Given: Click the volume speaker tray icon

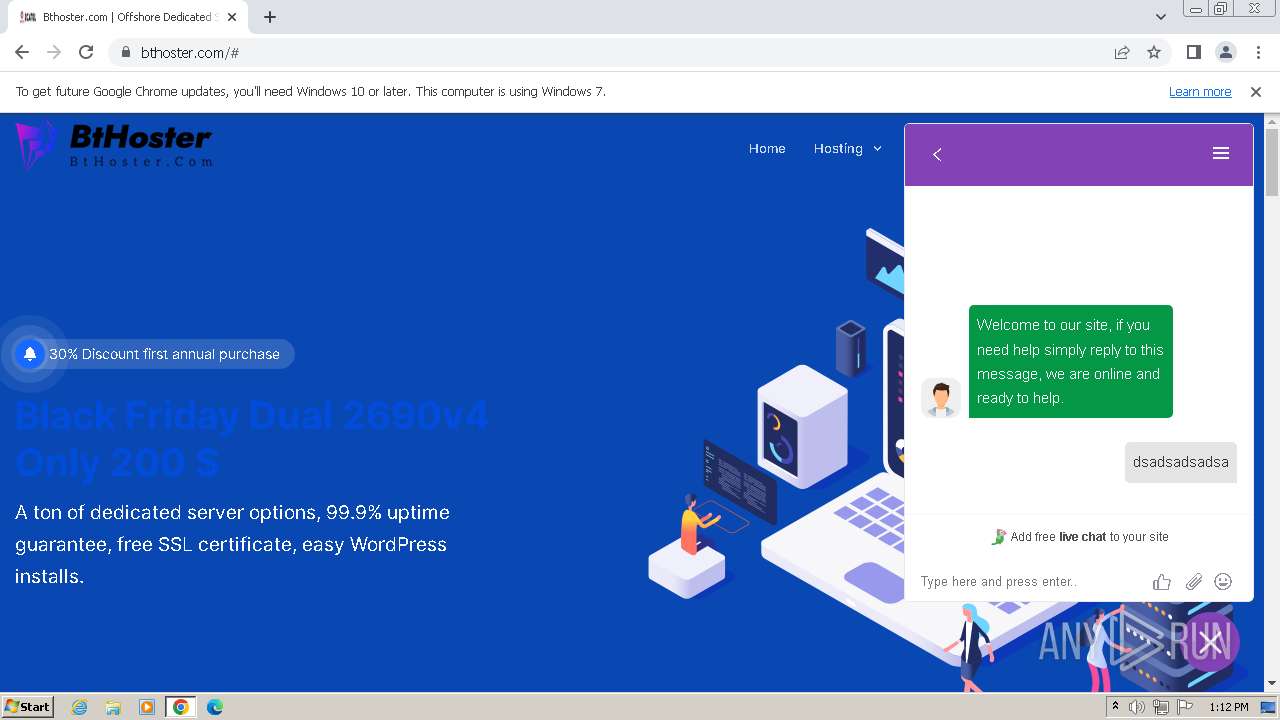Looking at the screenshot, I should pyautogui.click(x=1137, y=707).
